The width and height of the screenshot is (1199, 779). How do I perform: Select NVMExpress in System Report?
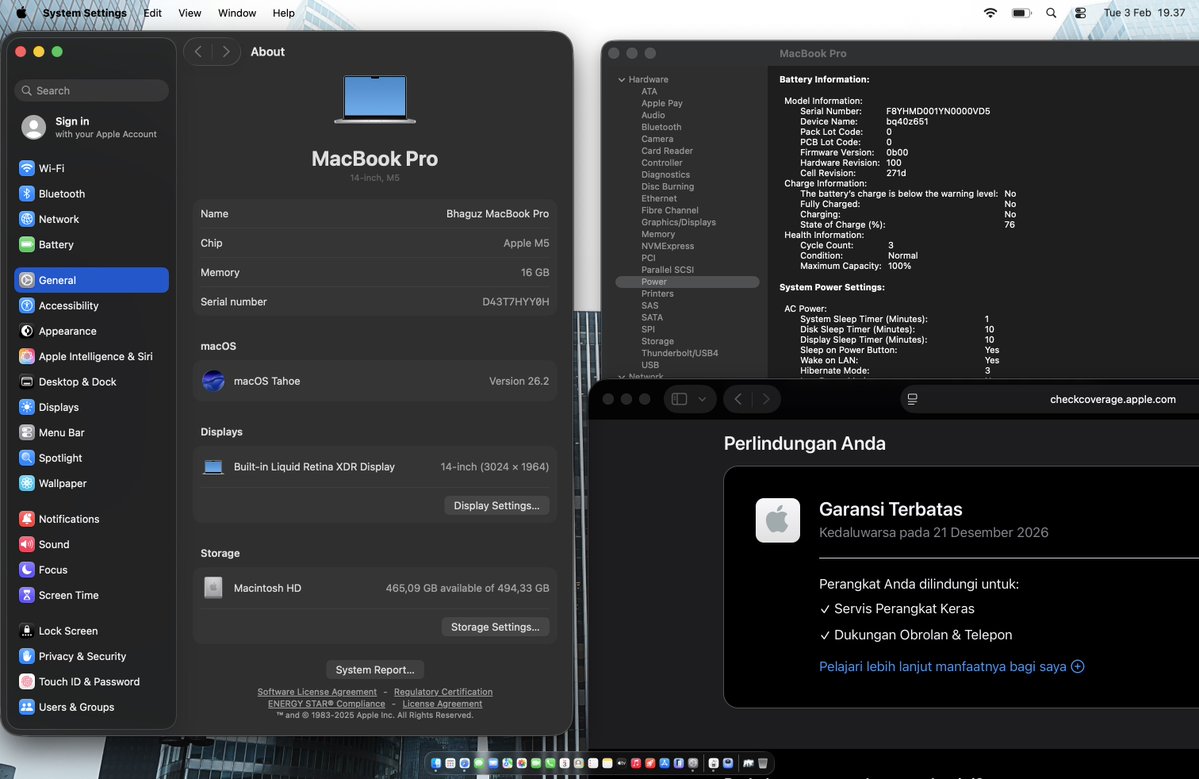668,246
